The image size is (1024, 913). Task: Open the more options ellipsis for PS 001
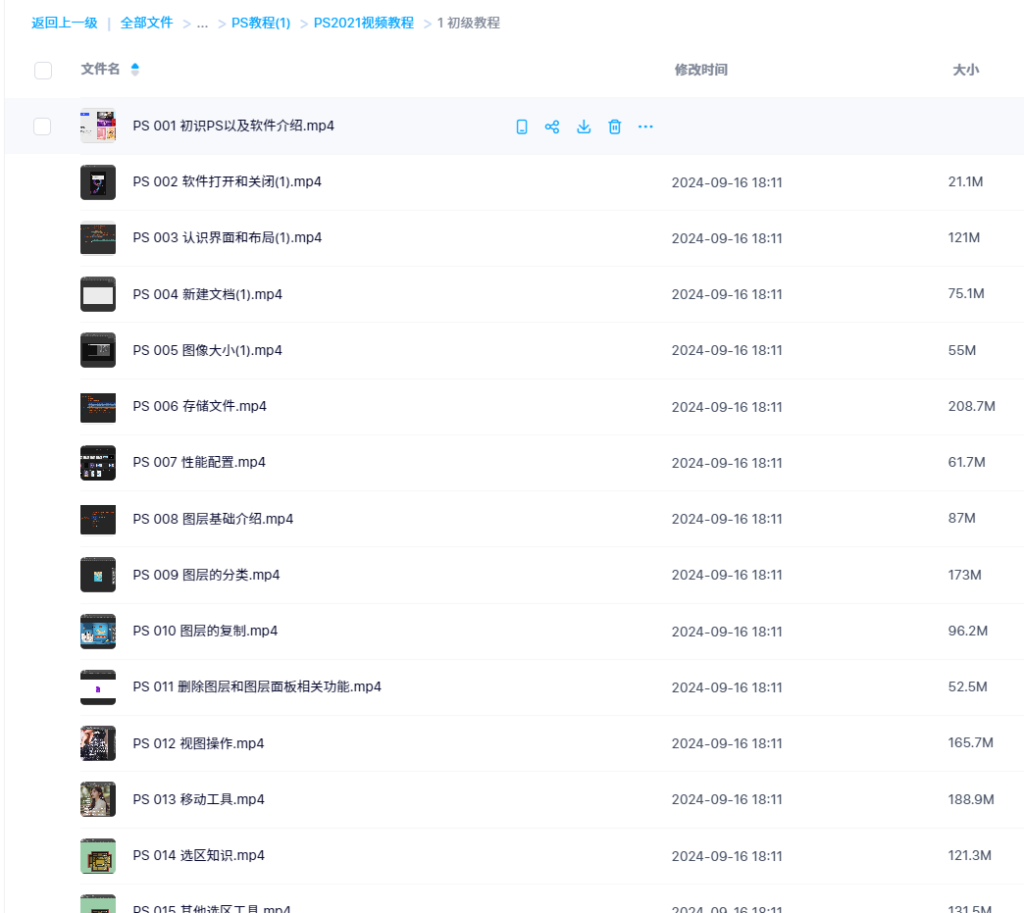coord(646,127)
